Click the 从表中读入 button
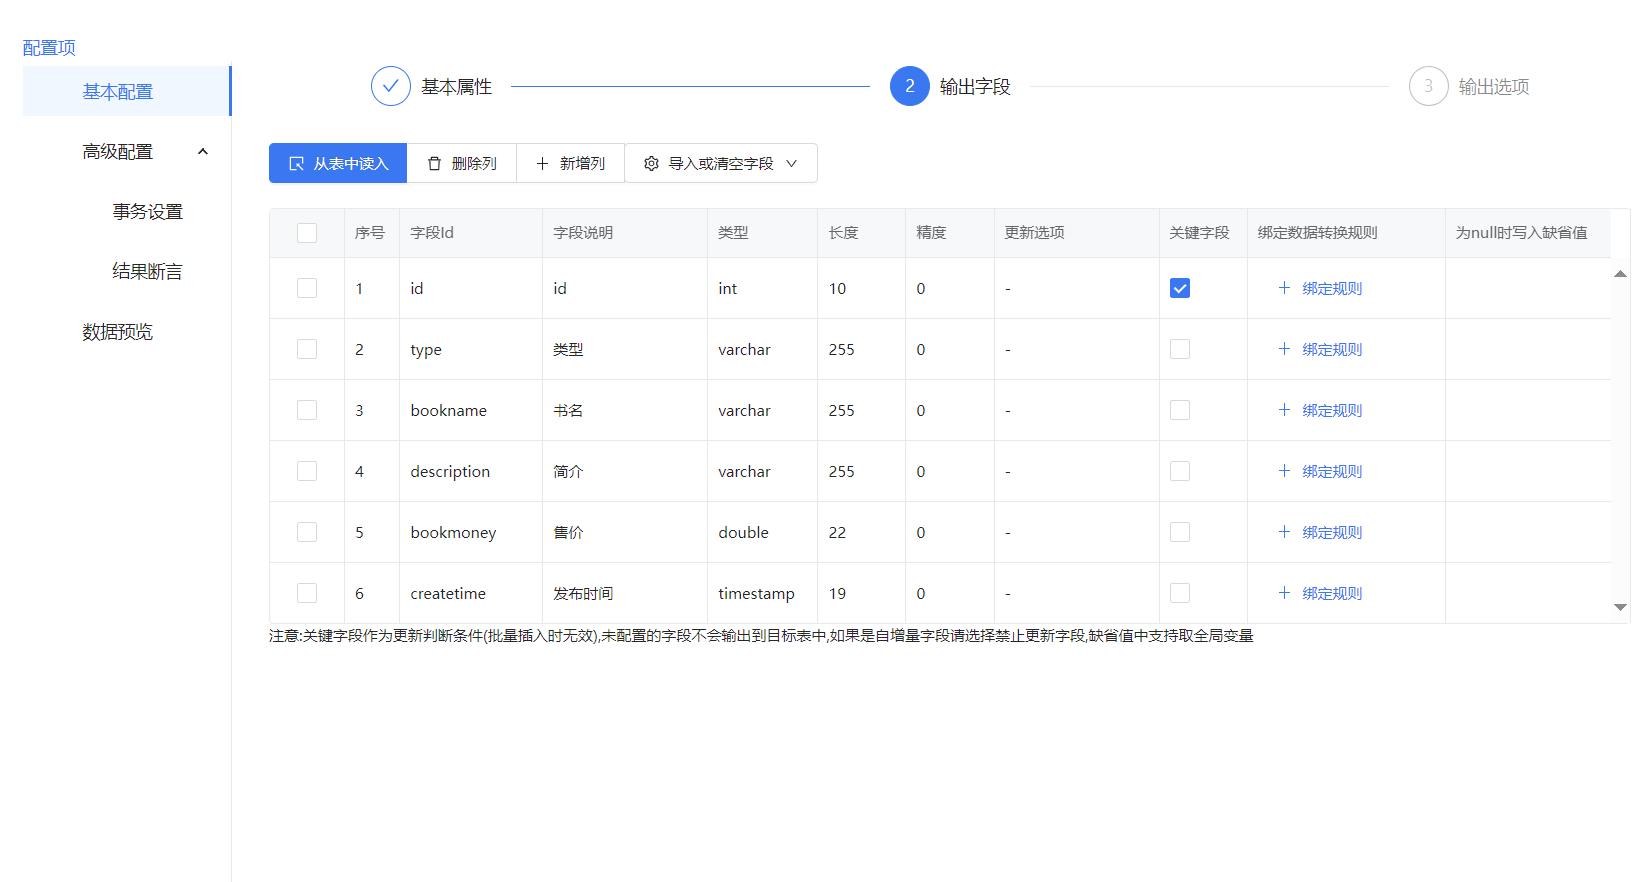Viewport: 1649px width, 882px height. click(x=338, y=163)
